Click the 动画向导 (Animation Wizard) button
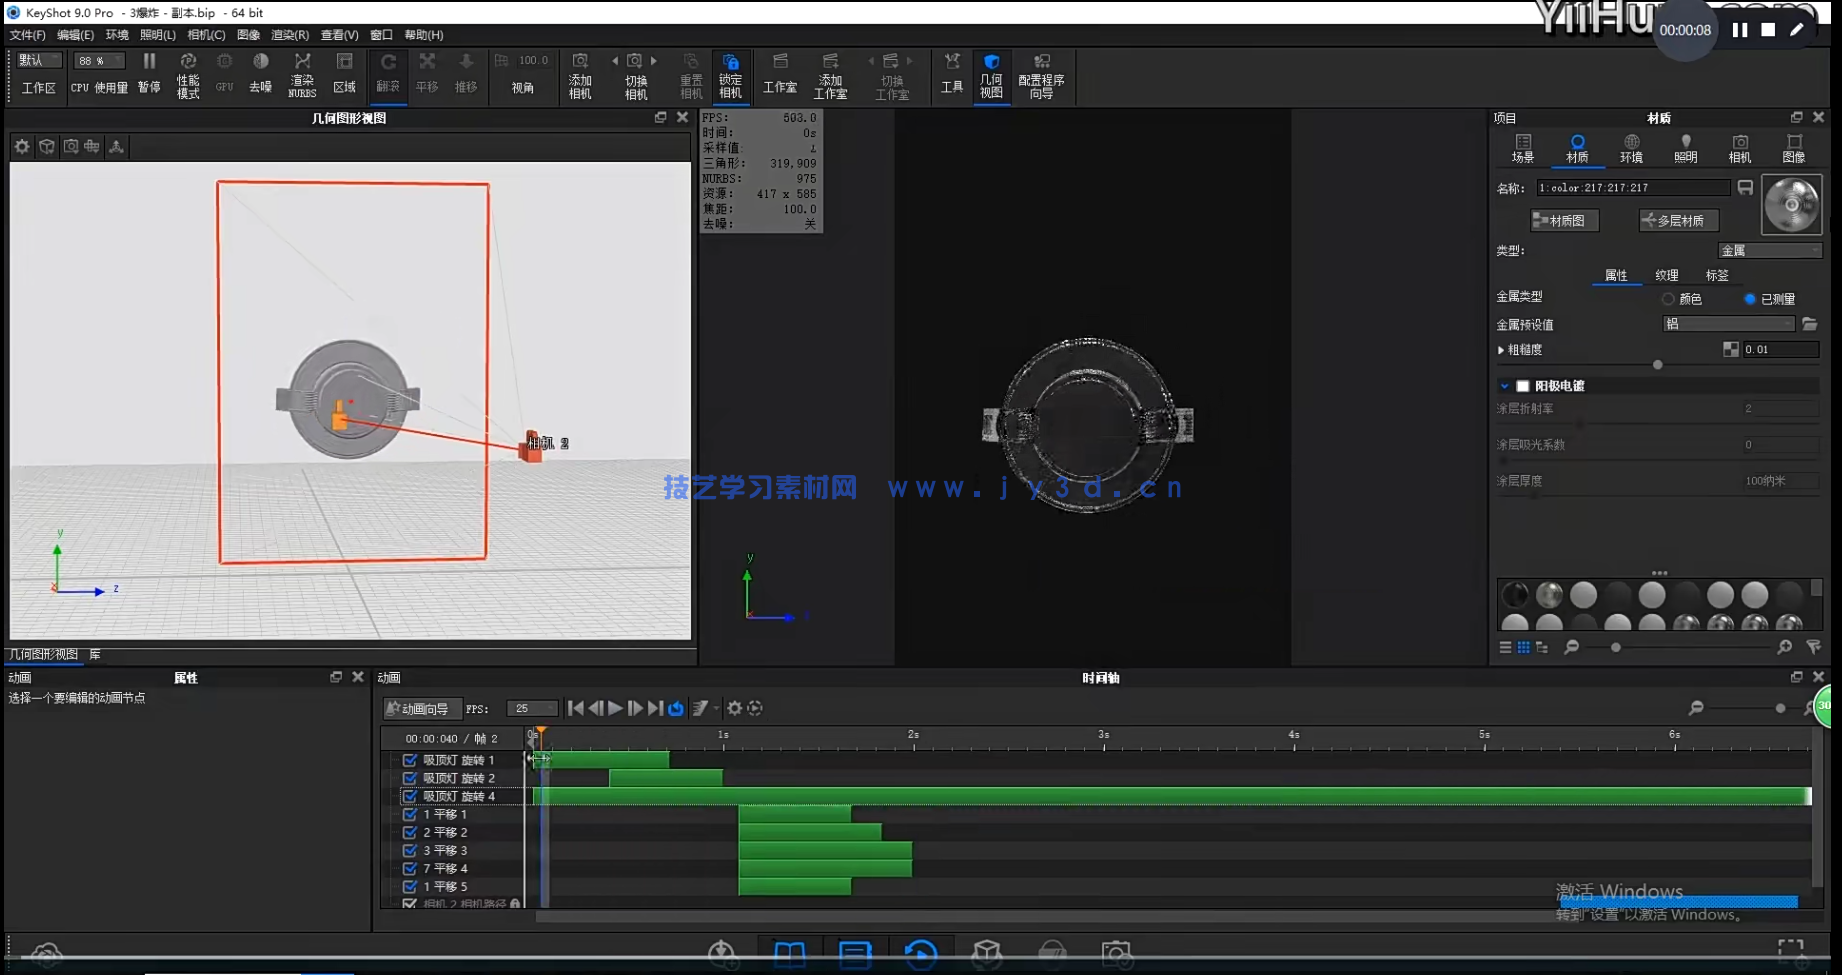 (x=422, y=708)
